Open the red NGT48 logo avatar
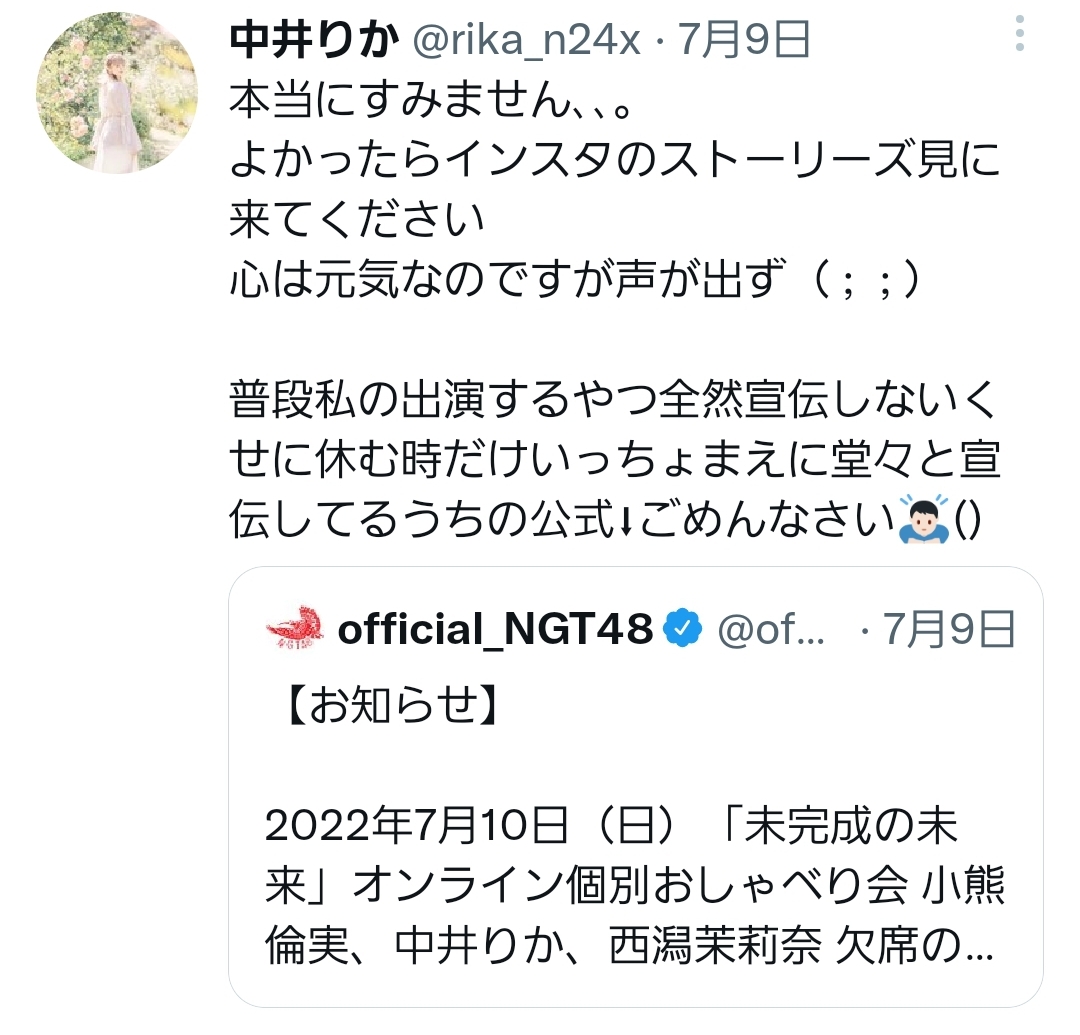 [x=295, y=628]
